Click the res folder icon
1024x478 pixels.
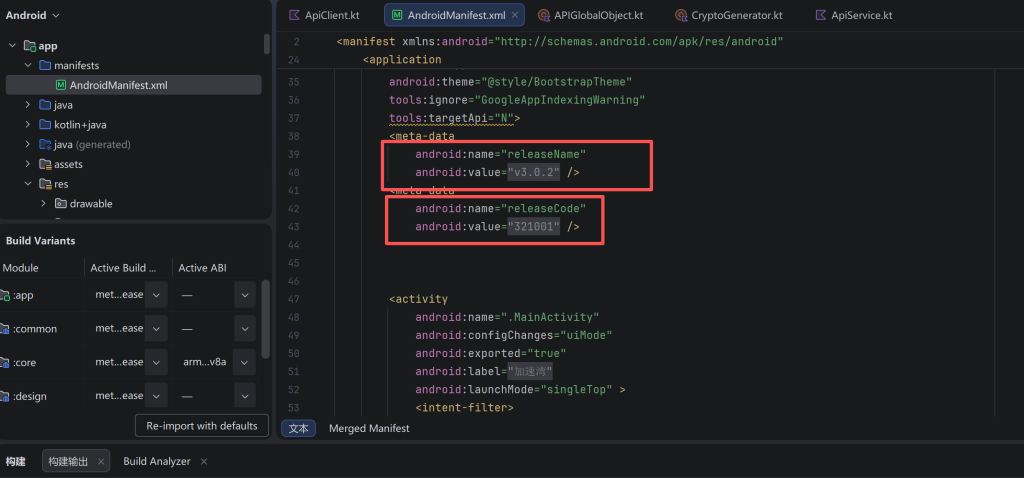click(x=45, y=184)
